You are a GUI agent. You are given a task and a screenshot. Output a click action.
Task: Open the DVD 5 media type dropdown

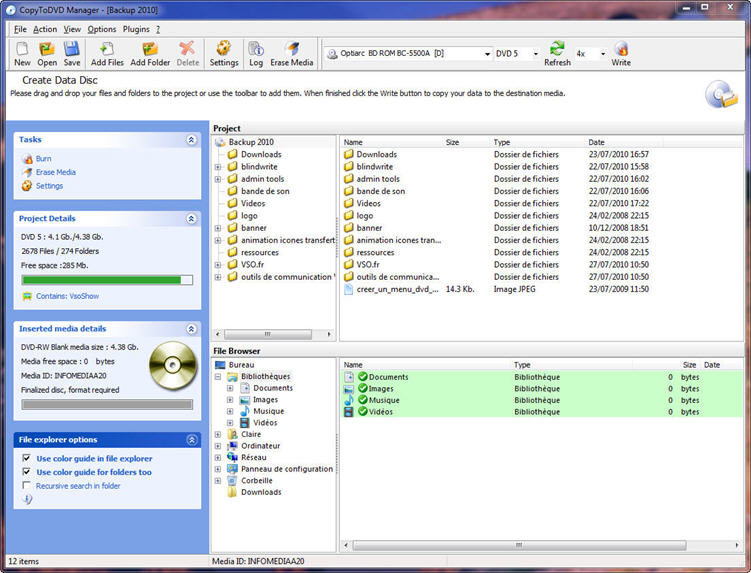536,54
